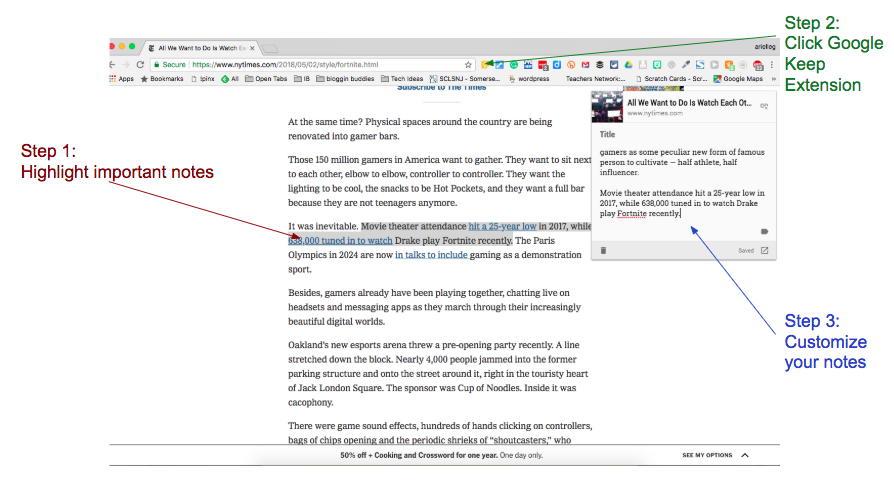Reload the page
Viewport: 894px width, 481px height.
pos(140,64)
